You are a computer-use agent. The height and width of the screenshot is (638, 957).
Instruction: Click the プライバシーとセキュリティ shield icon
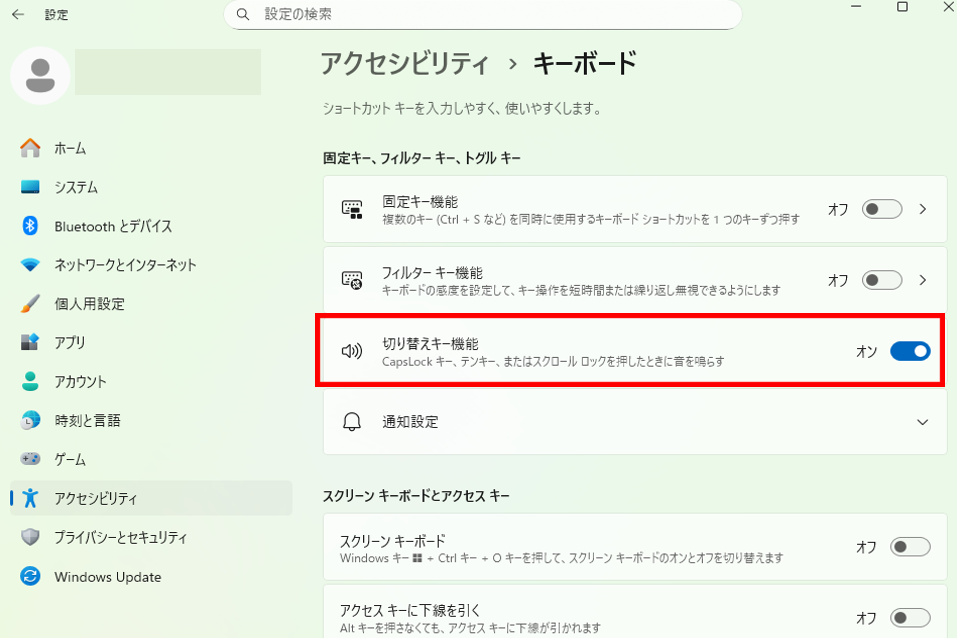(x=31, y=538)
